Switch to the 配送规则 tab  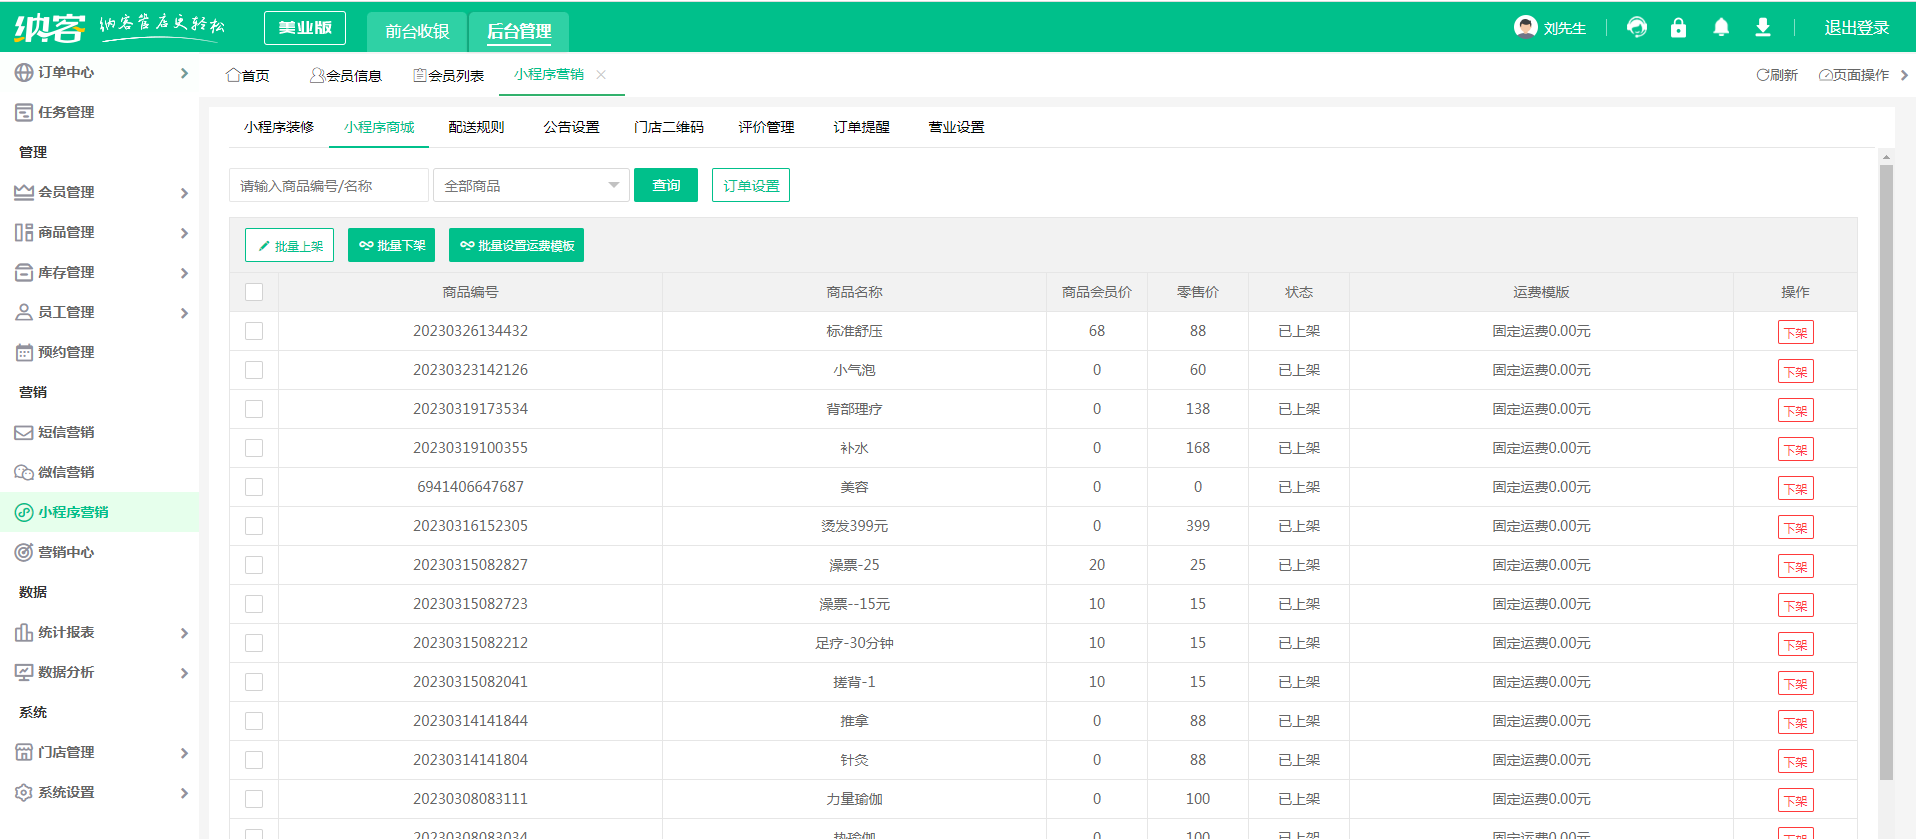476,127
